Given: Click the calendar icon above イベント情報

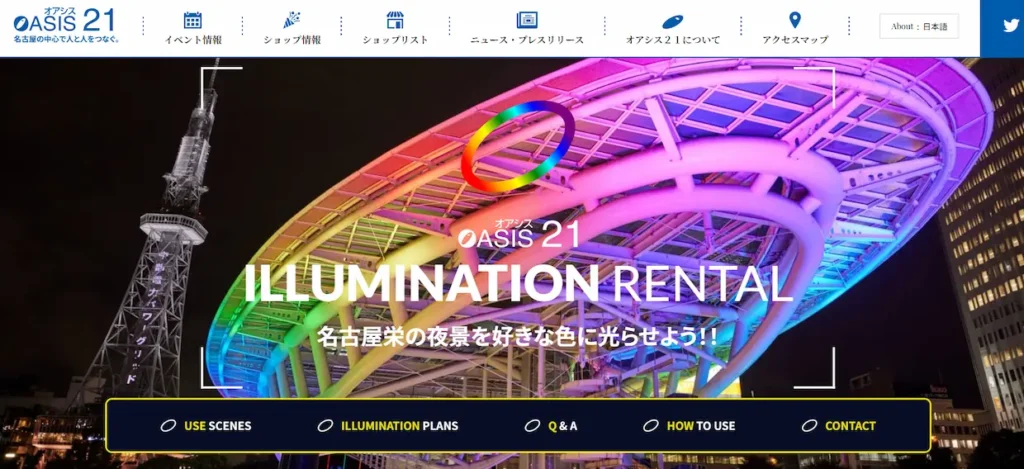Looking at the screenshot, I should point(193,20).
